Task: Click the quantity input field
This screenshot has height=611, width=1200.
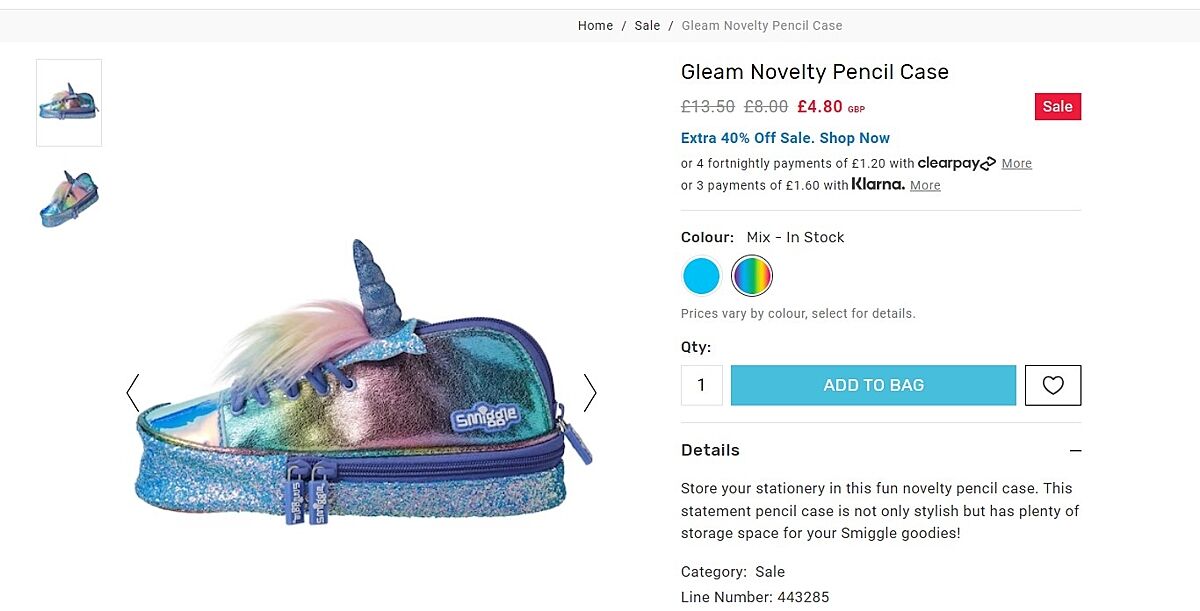Action: tap(701, 385)
